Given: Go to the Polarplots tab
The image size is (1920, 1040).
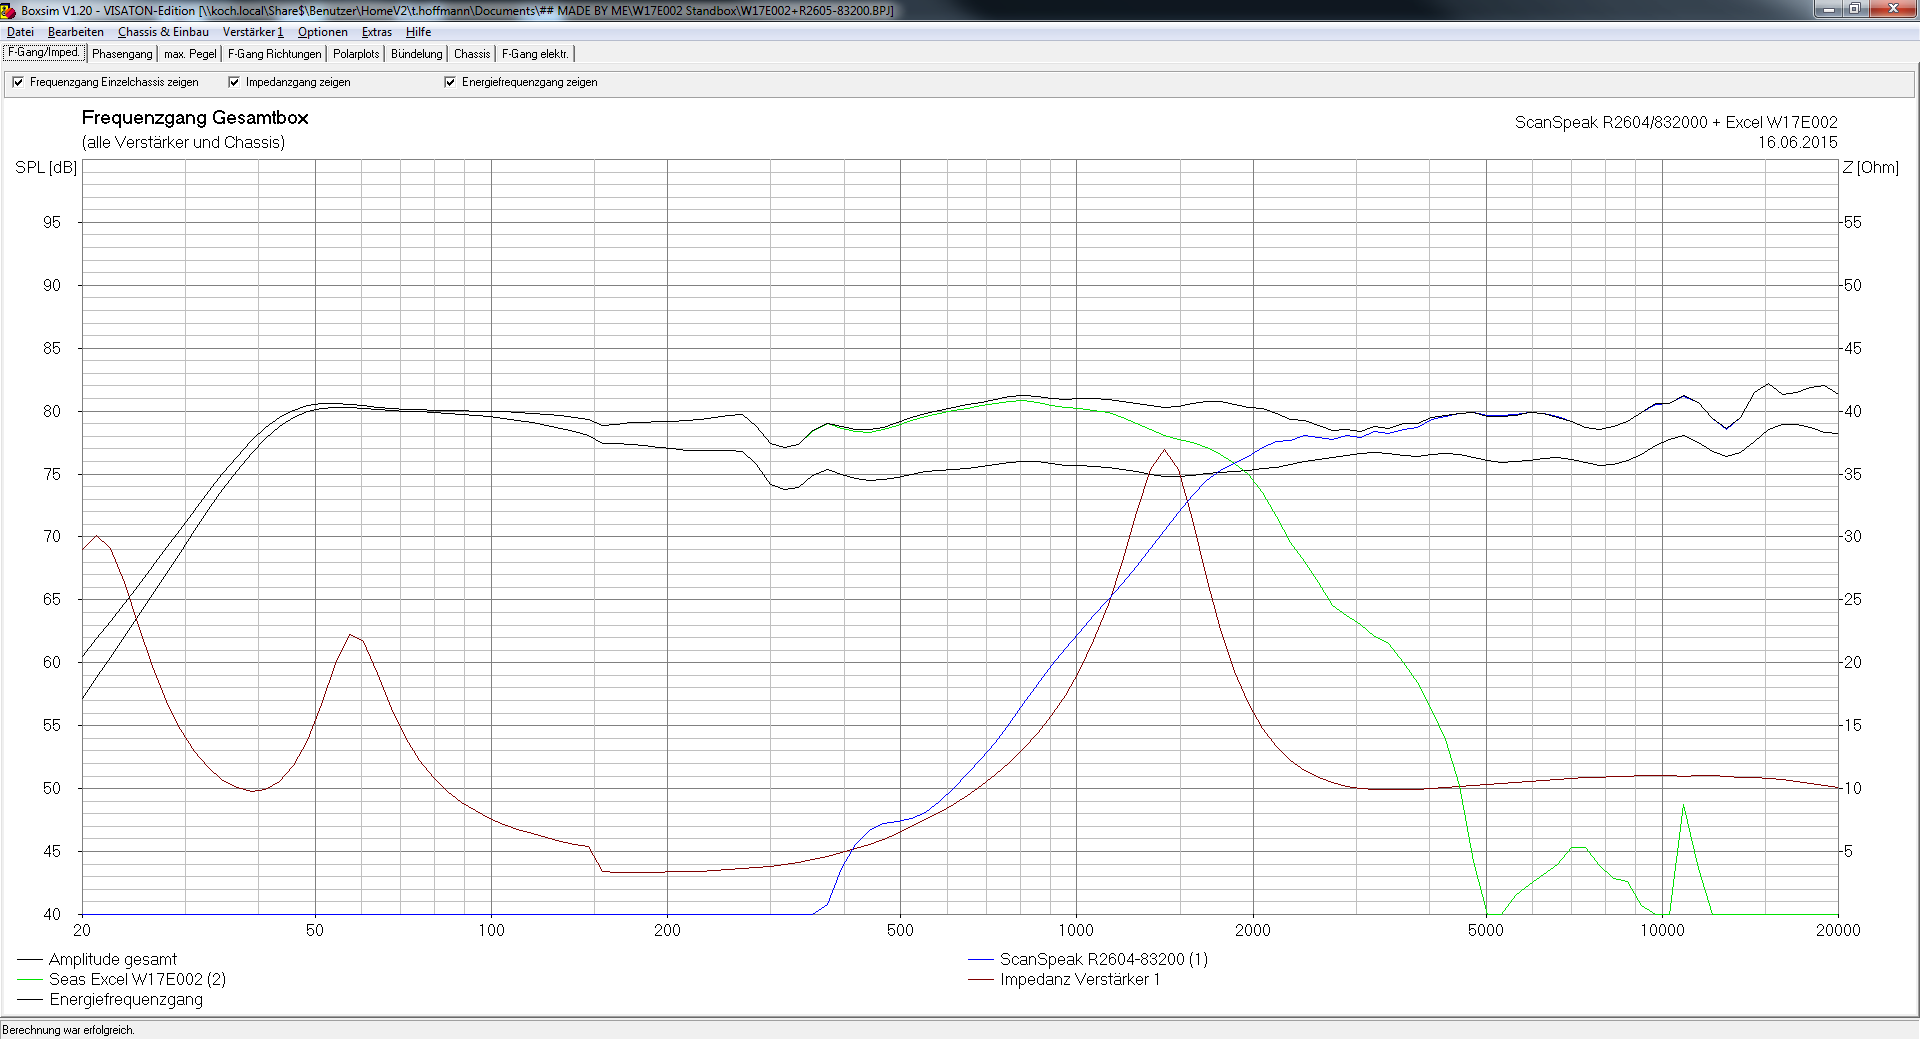Looking at the screenshot, I should pos(356,54).
